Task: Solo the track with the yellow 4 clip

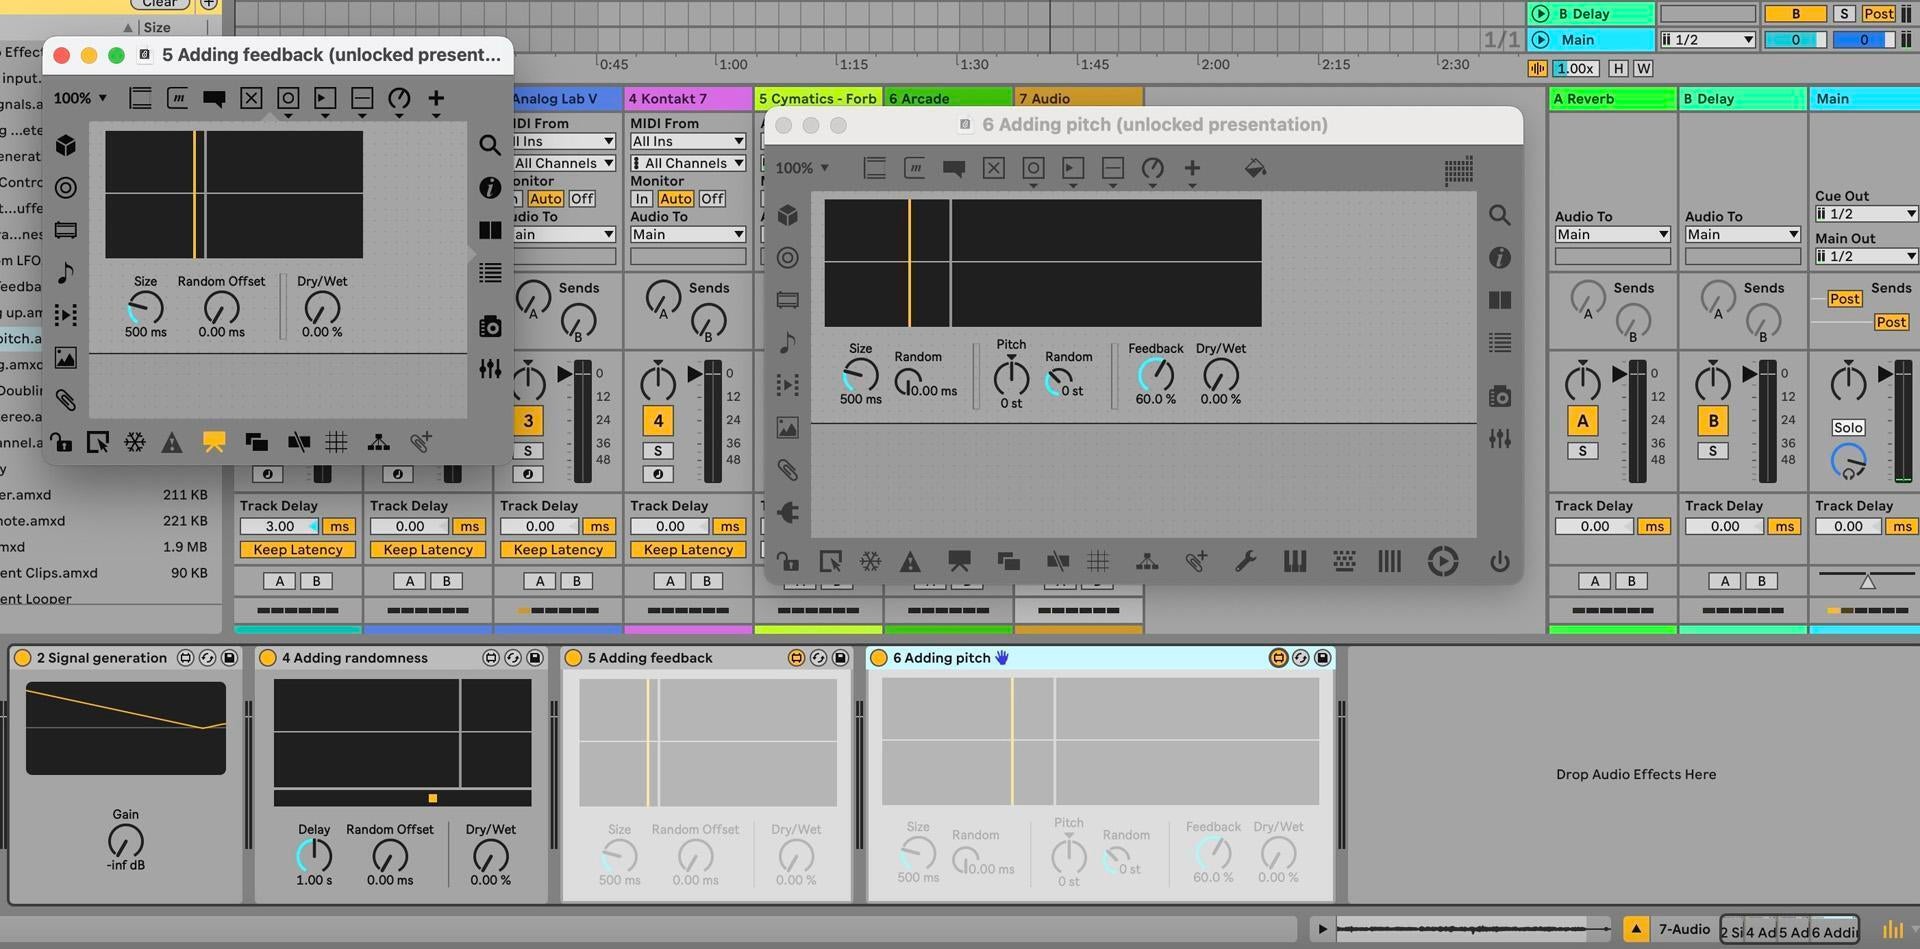Action: tap(657, 451)
